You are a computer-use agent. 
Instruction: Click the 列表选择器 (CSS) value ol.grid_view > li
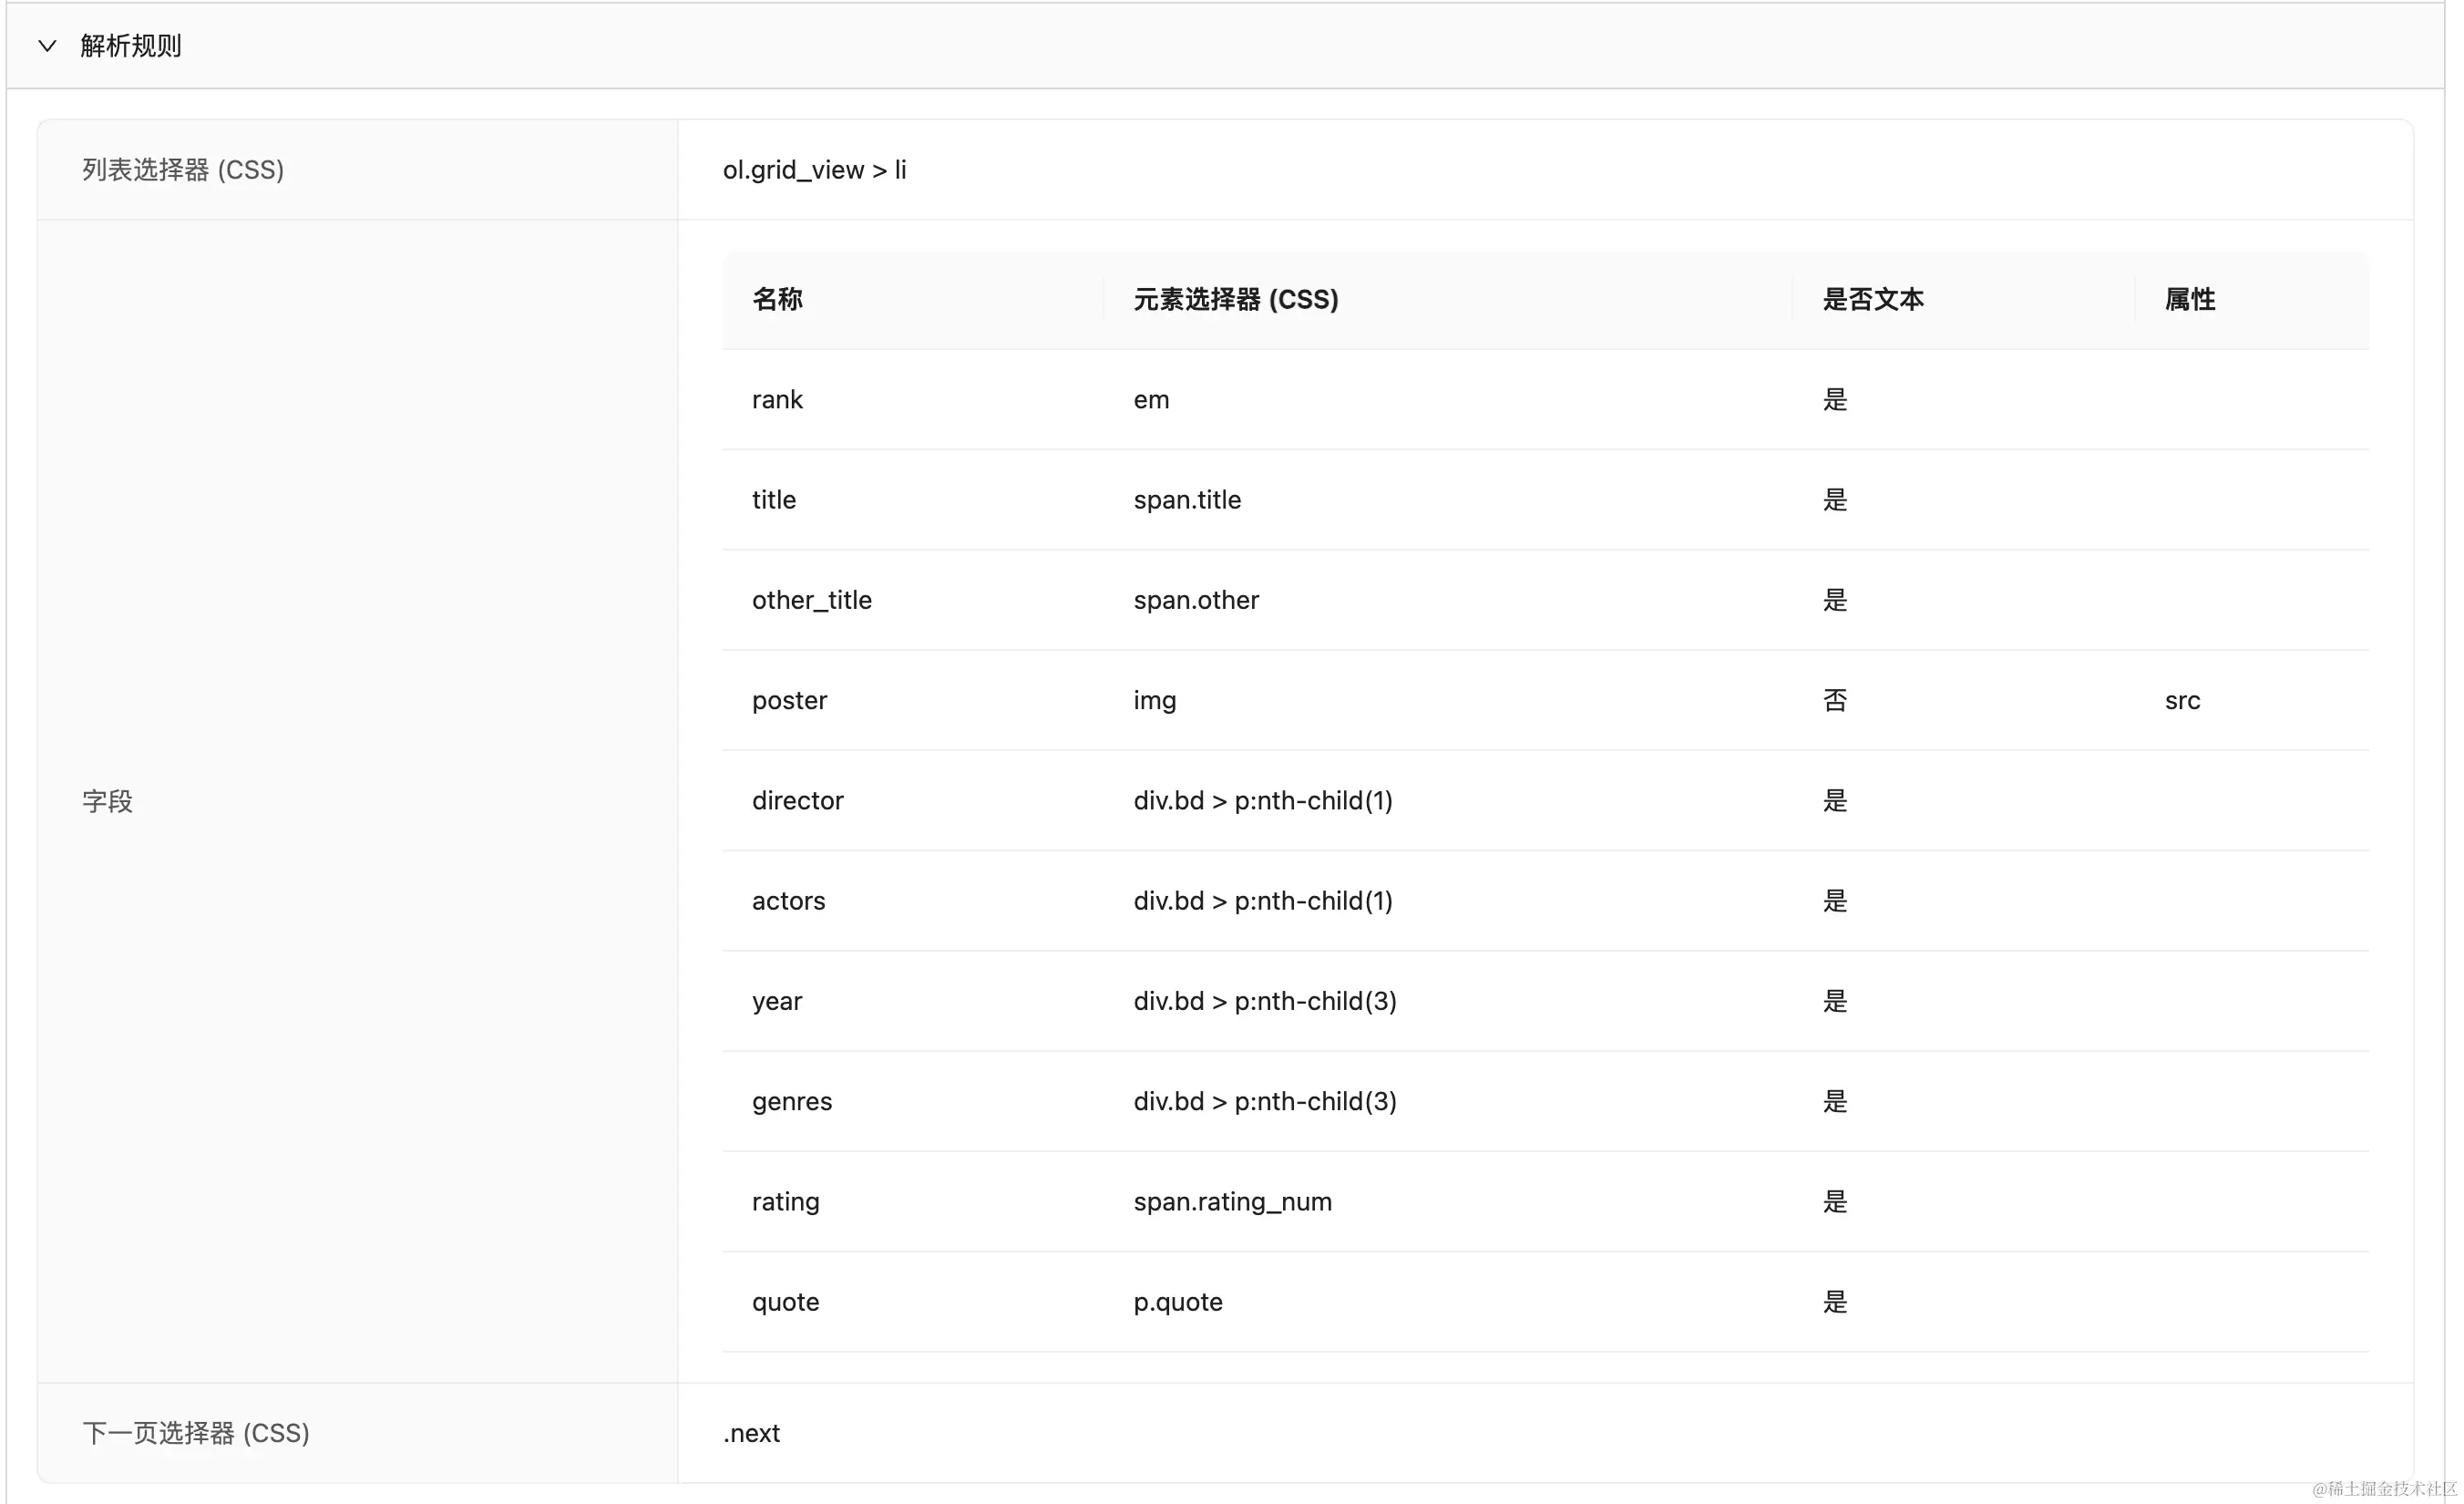point(815,169)
